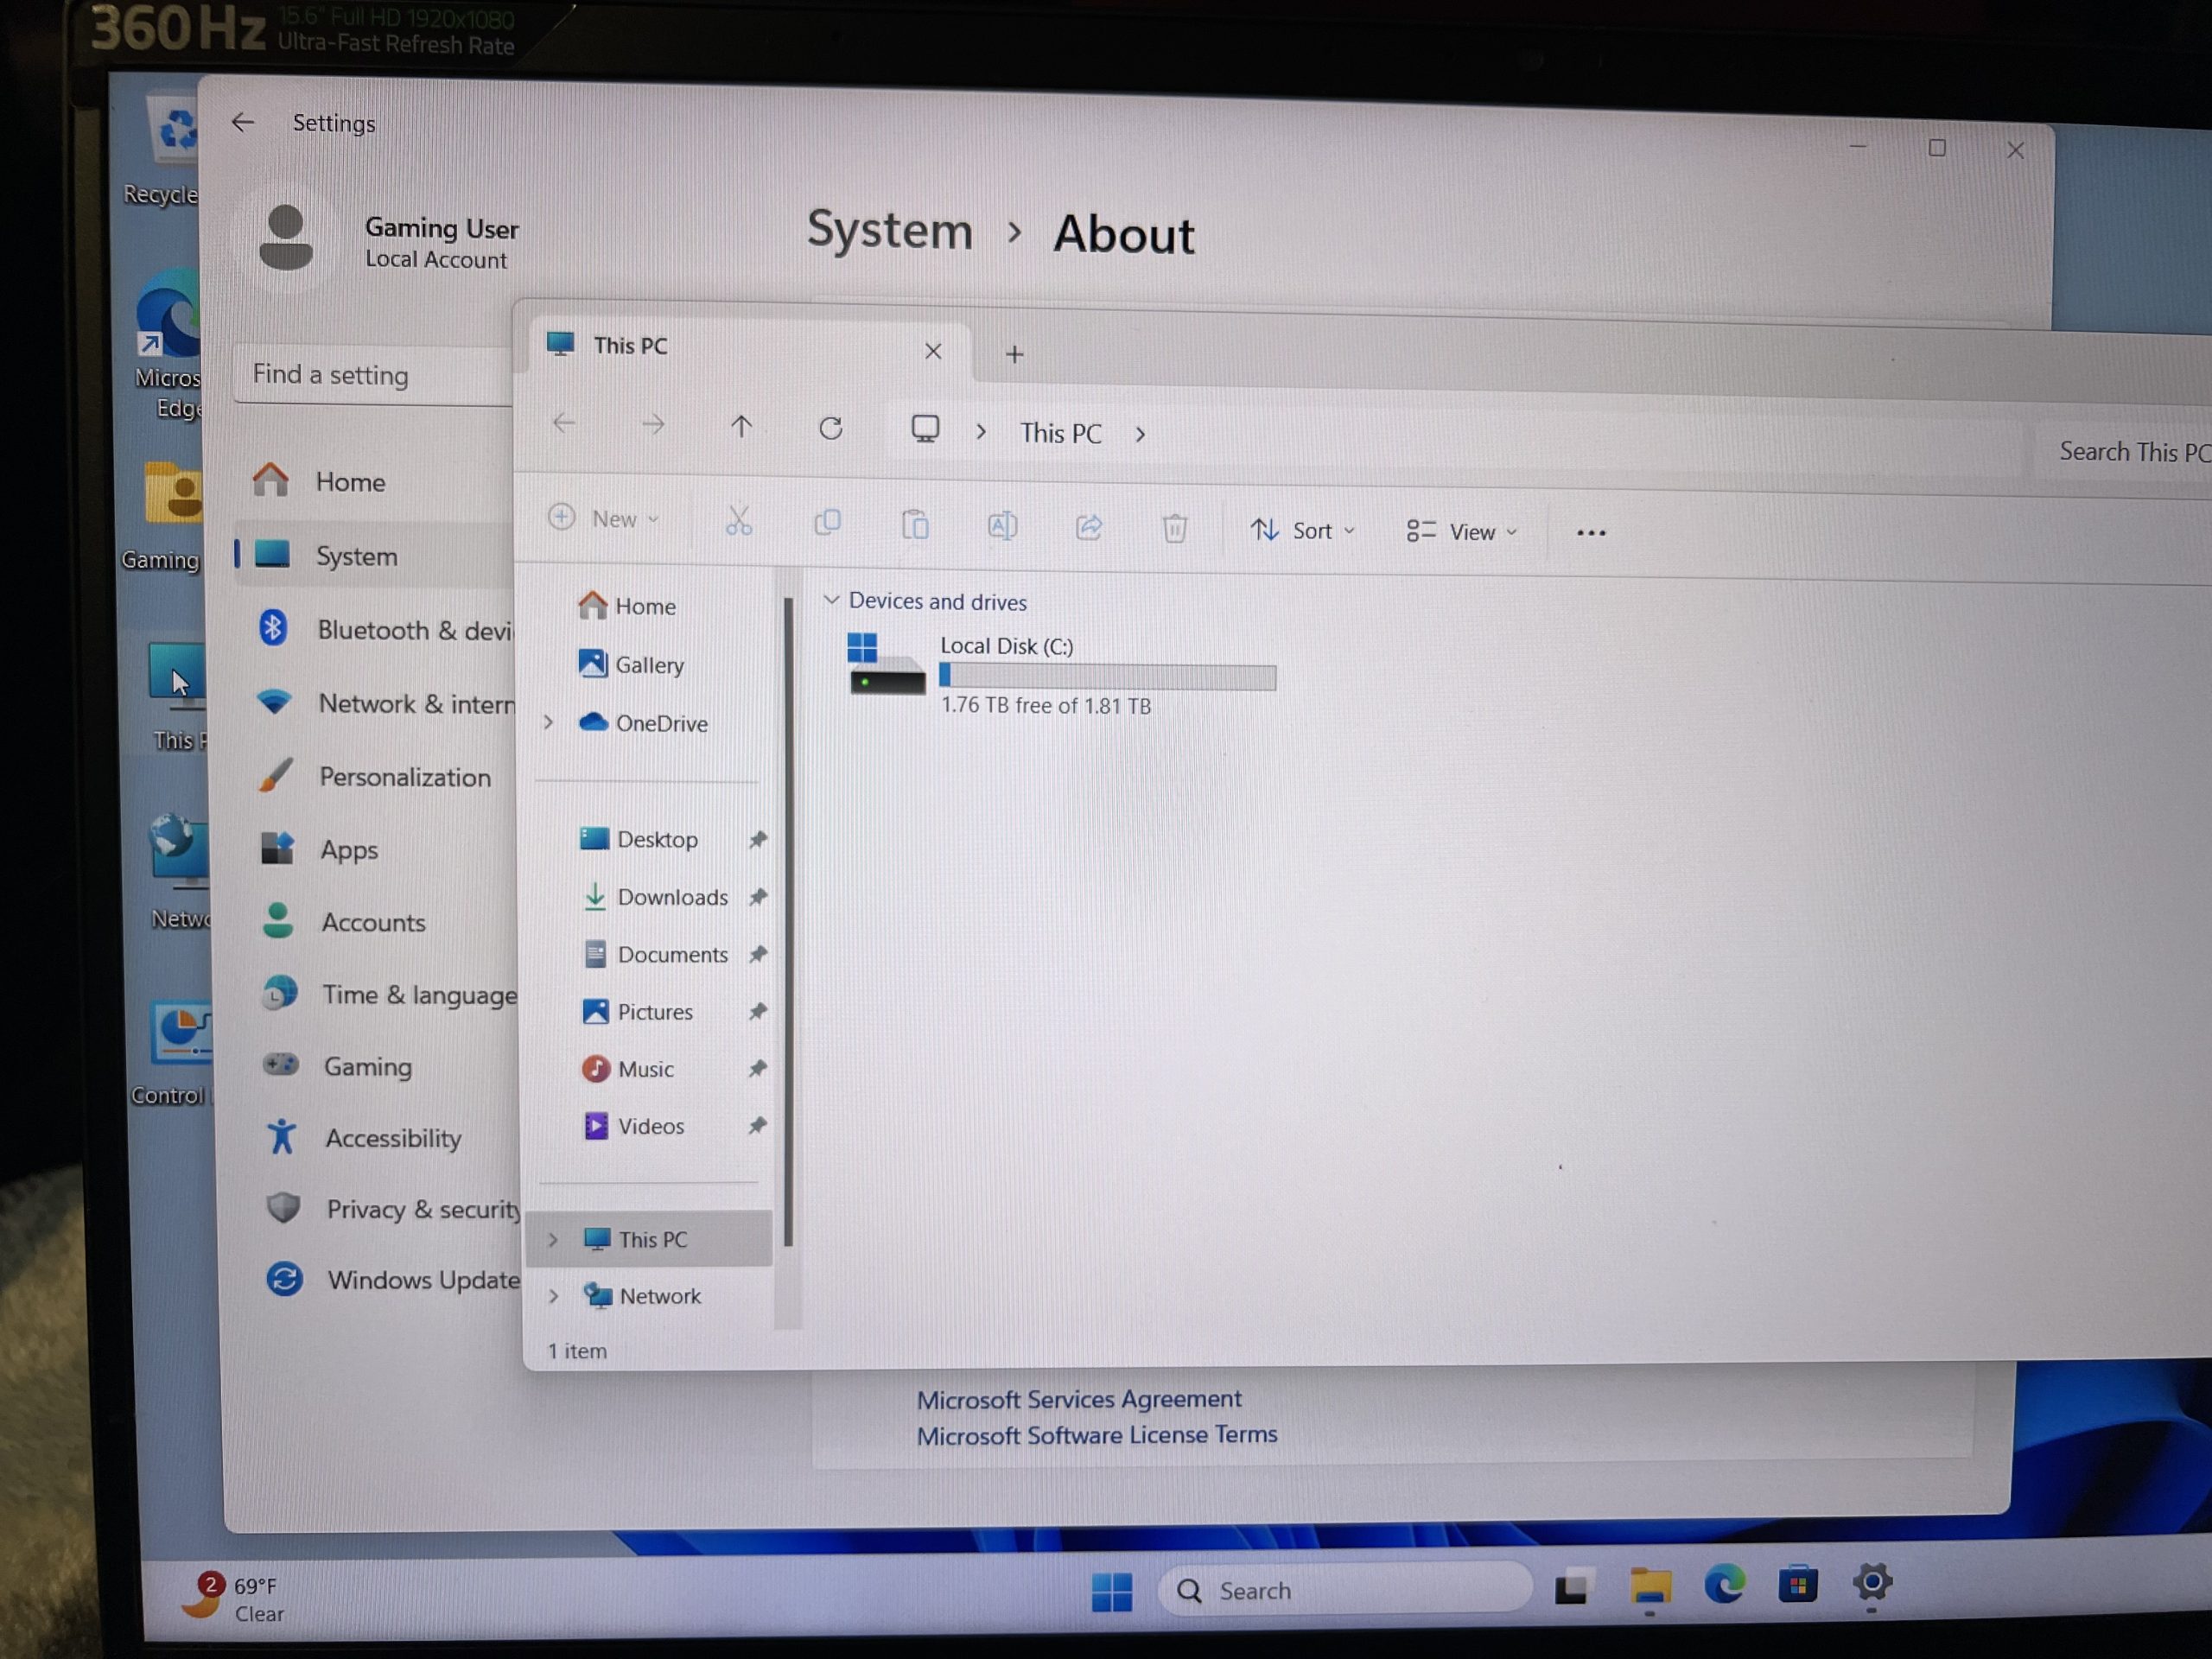
Task: Open File Explorer from the taskbar
Action: click(x=1650, y=1588)
